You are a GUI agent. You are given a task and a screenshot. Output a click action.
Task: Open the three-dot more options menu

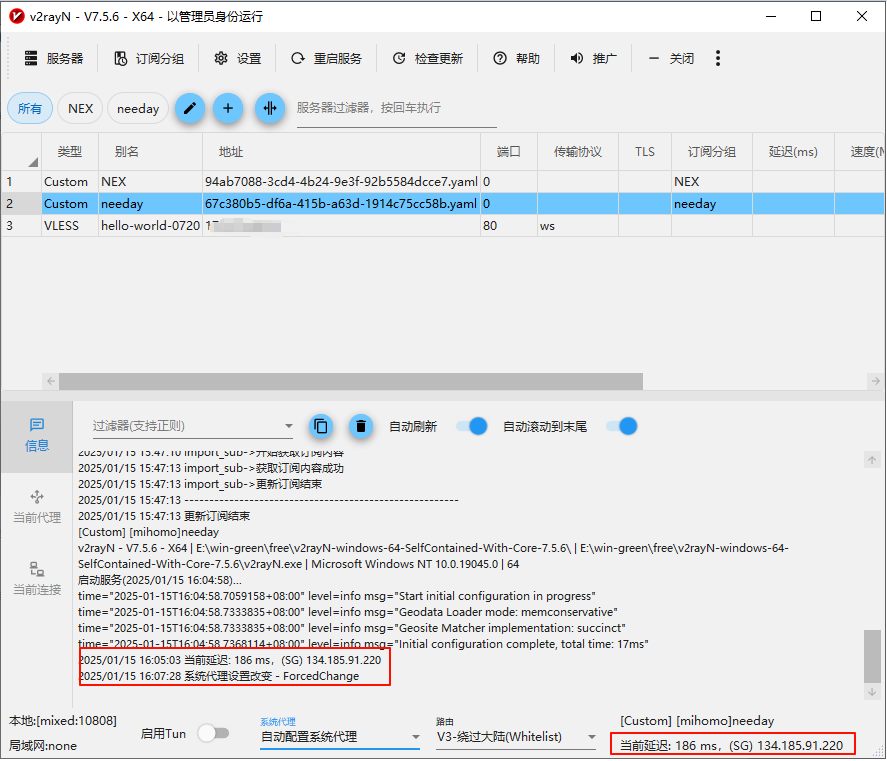718,59
